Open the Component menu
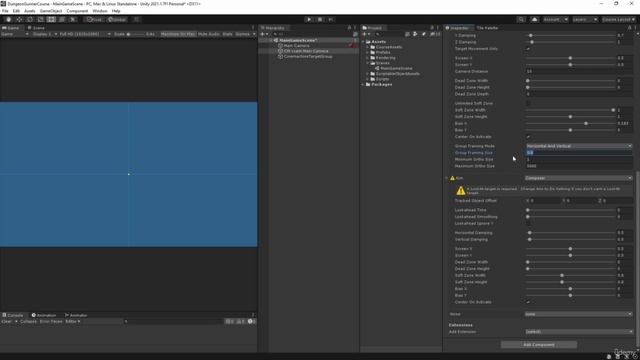The image size is (640, 360). click(77, 11)
